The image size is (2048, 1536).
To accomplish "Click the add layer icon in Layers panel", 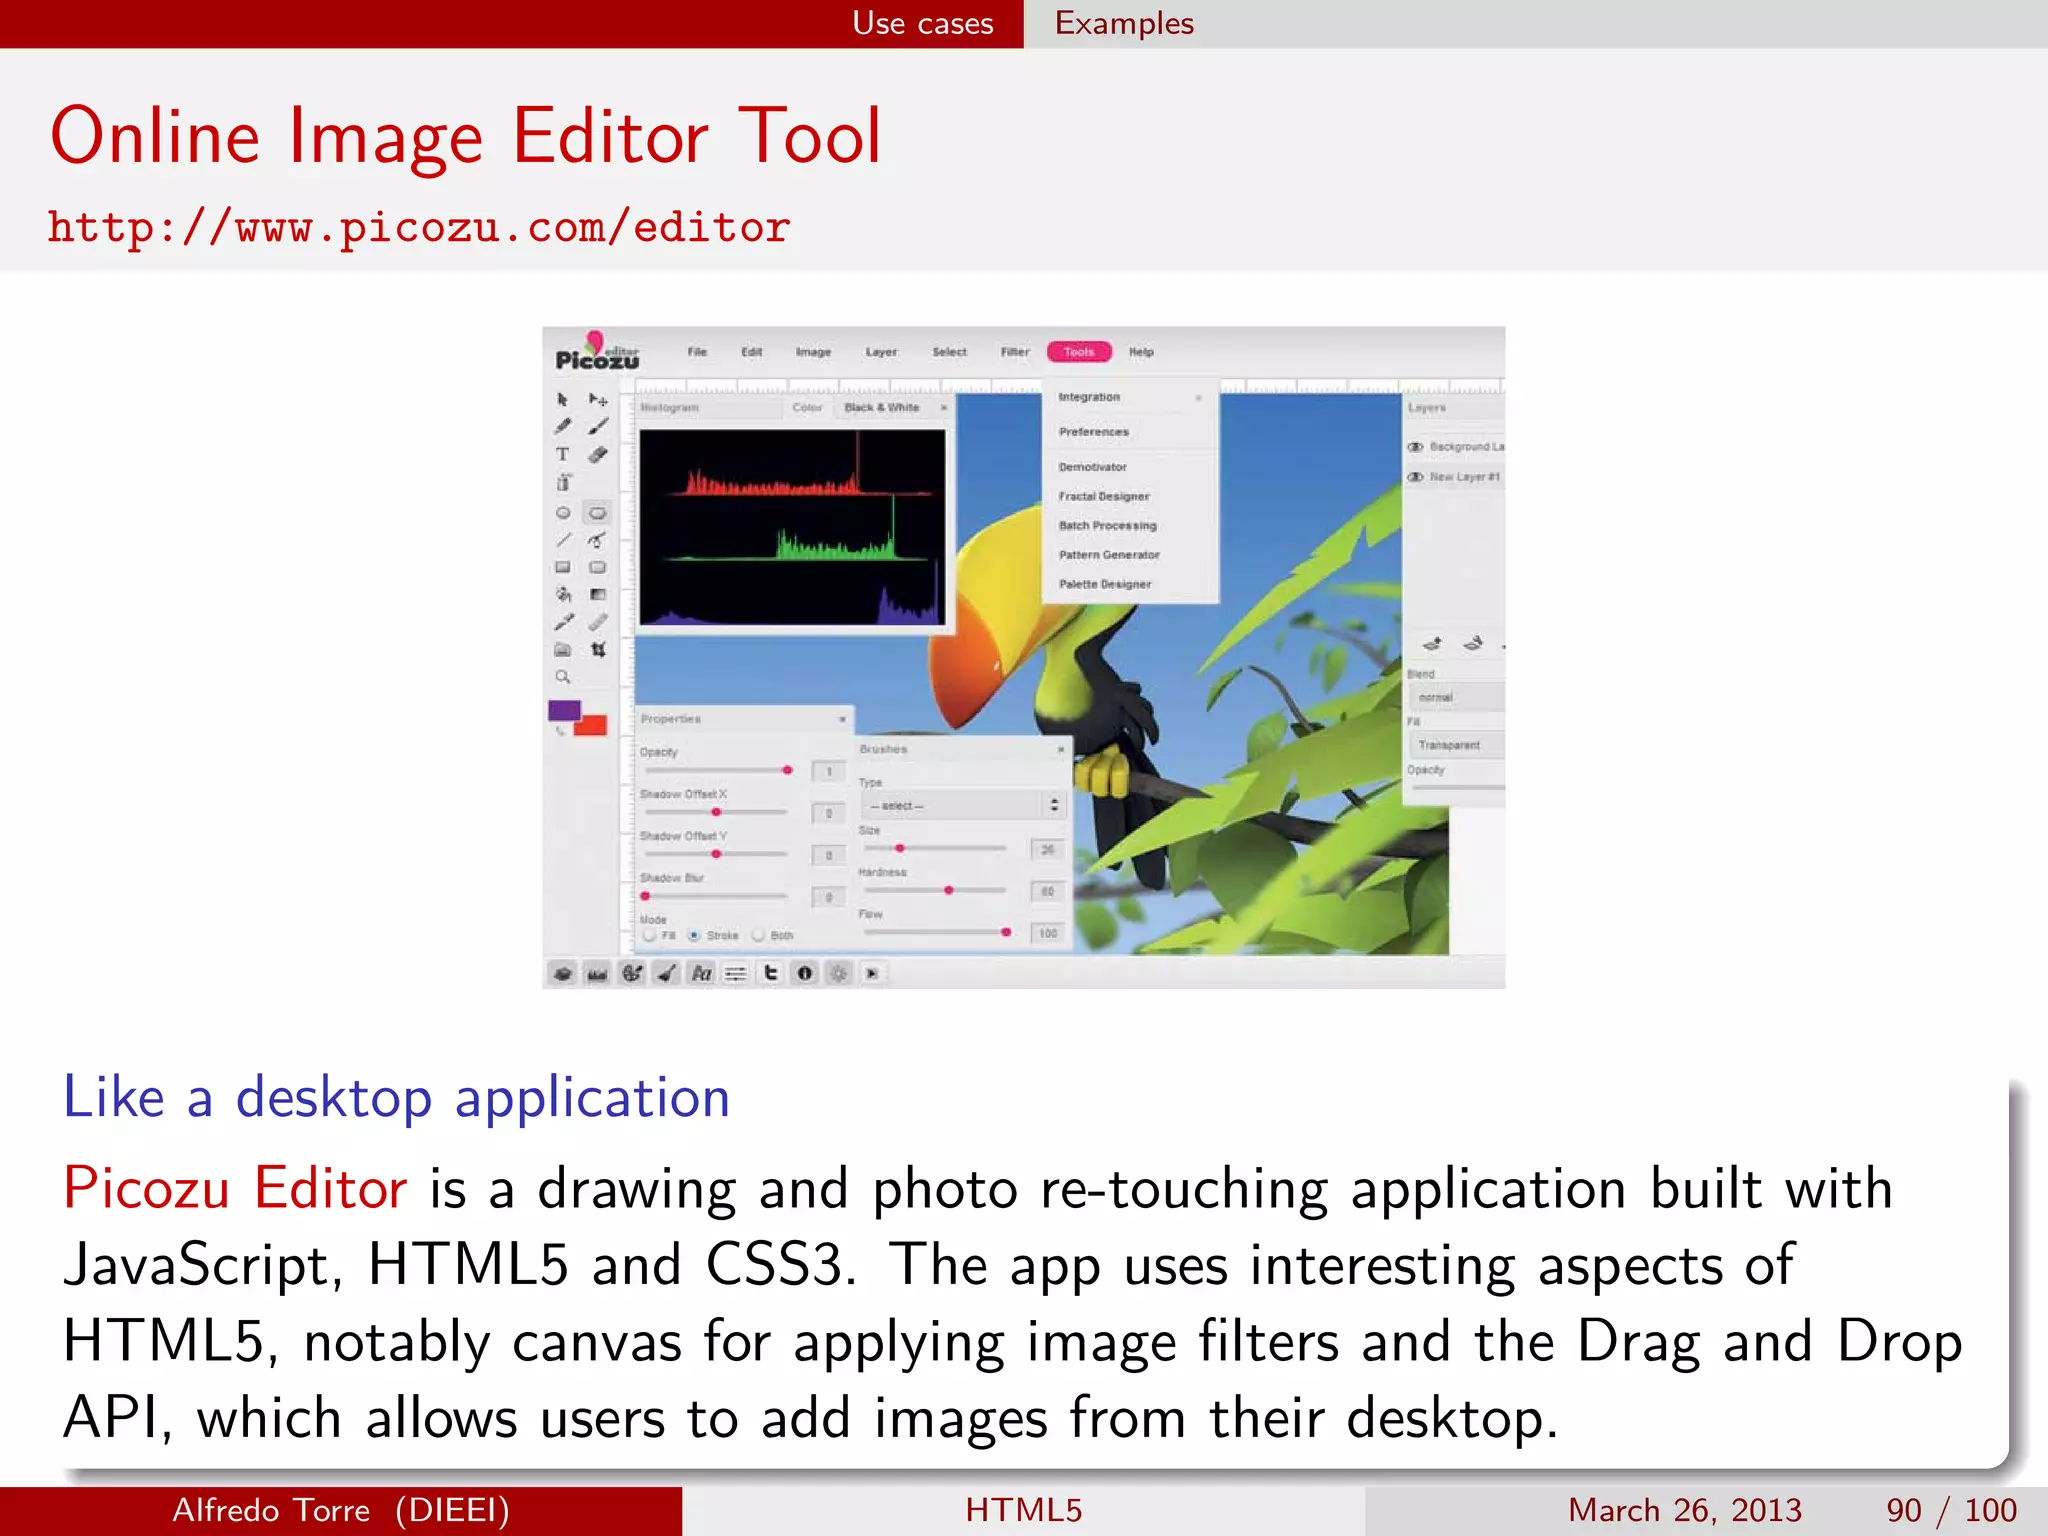I will (1432, 643).
